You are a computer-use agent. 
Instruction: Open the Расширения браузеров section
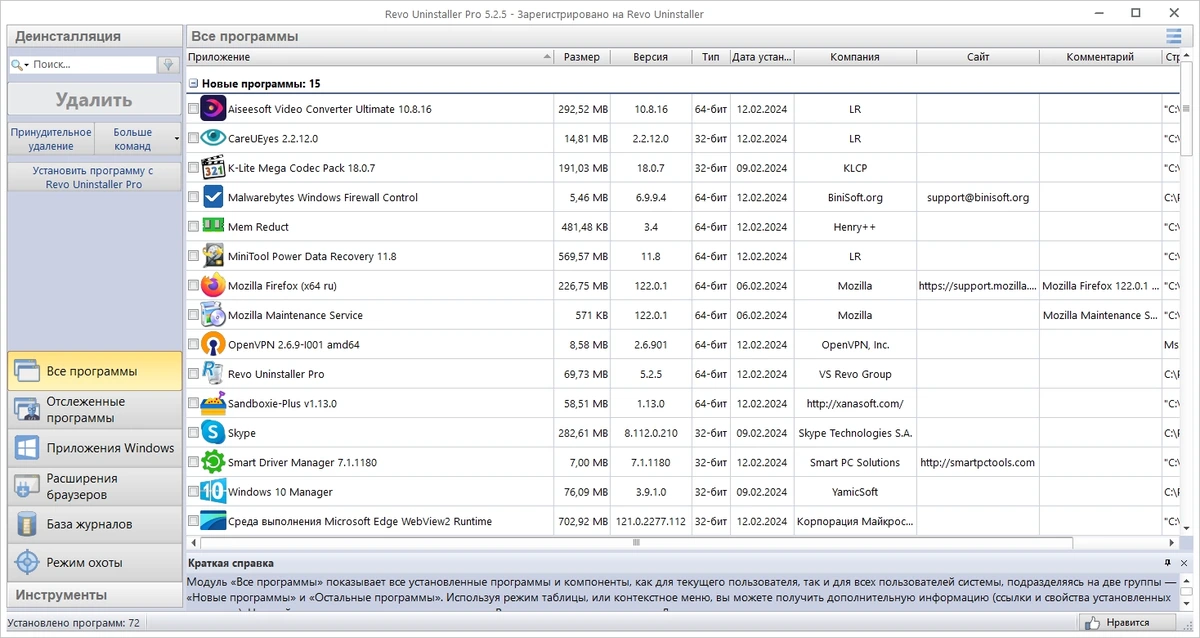pos(95,486)
